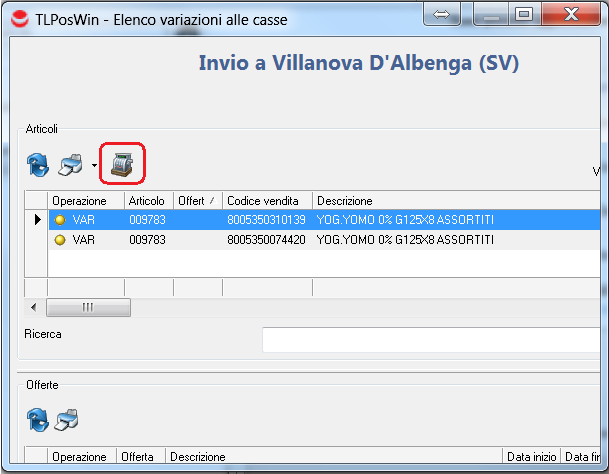Sort by Articolo column header
The height and width of the screenshot is (474, 609).
[149, 201]
